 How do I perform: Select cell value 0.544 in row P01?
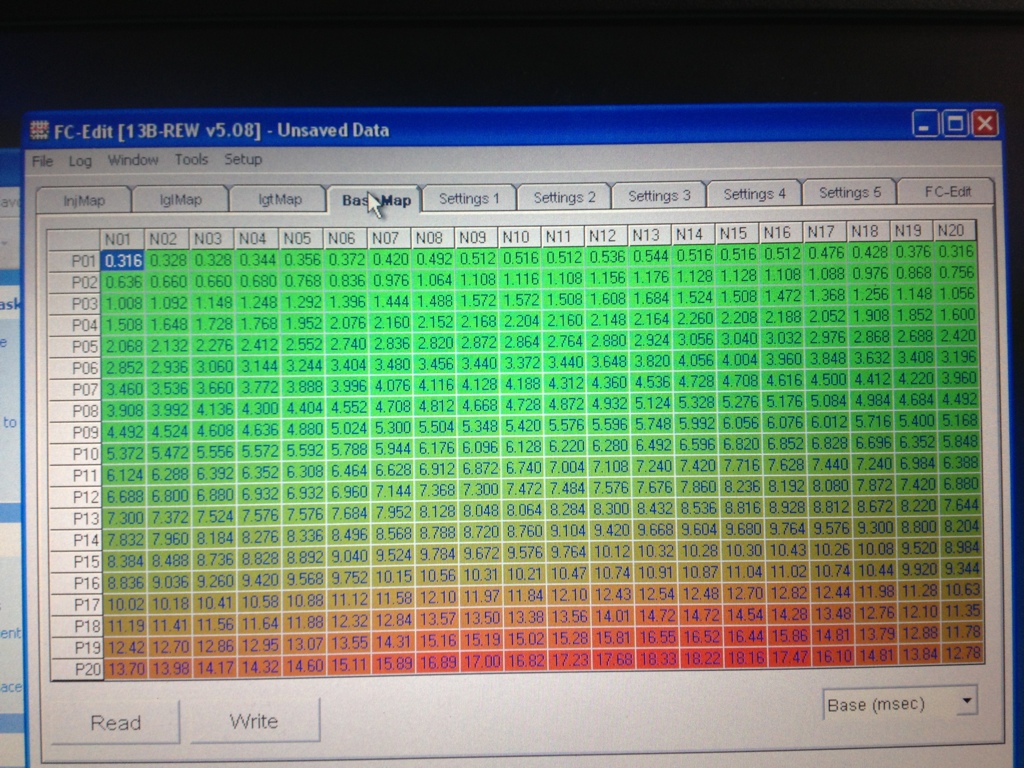pos(650,255)
